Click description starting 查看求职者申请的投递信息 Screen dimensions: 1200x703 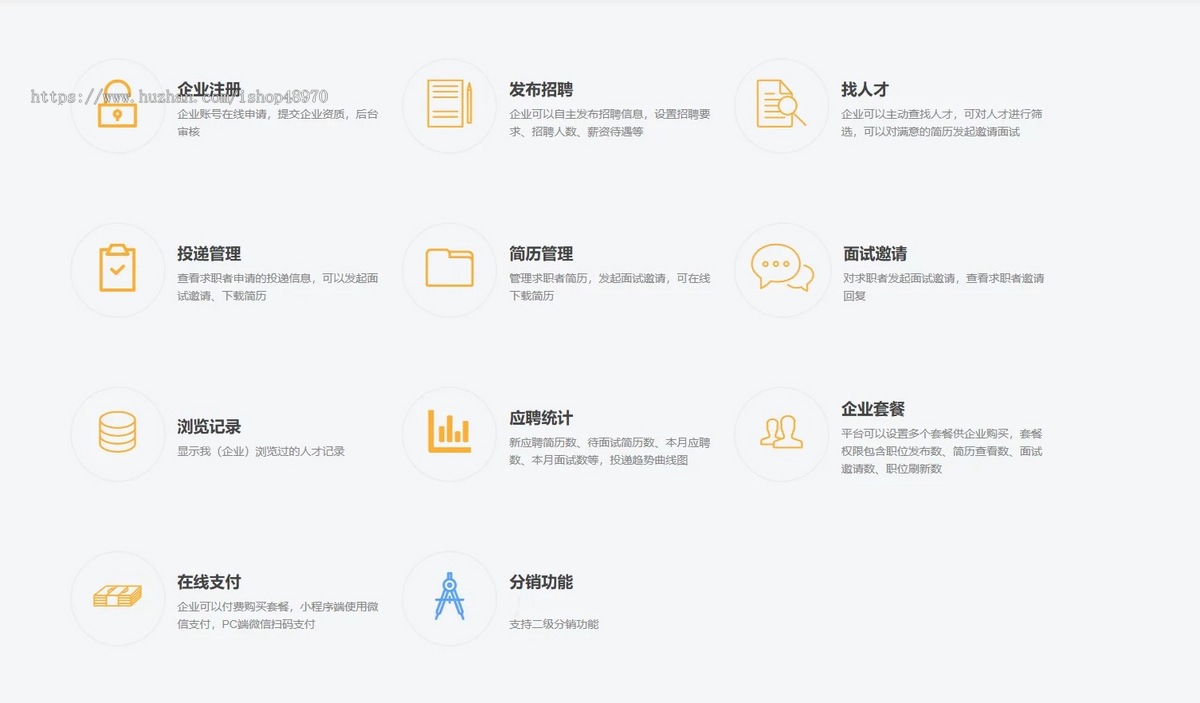click(x=278, y=287)
